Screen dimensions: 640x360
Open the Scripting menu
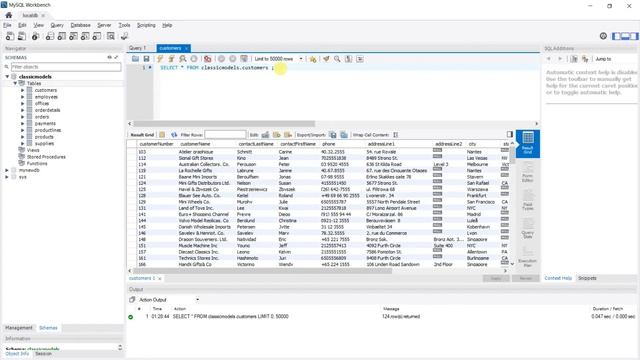146,25
